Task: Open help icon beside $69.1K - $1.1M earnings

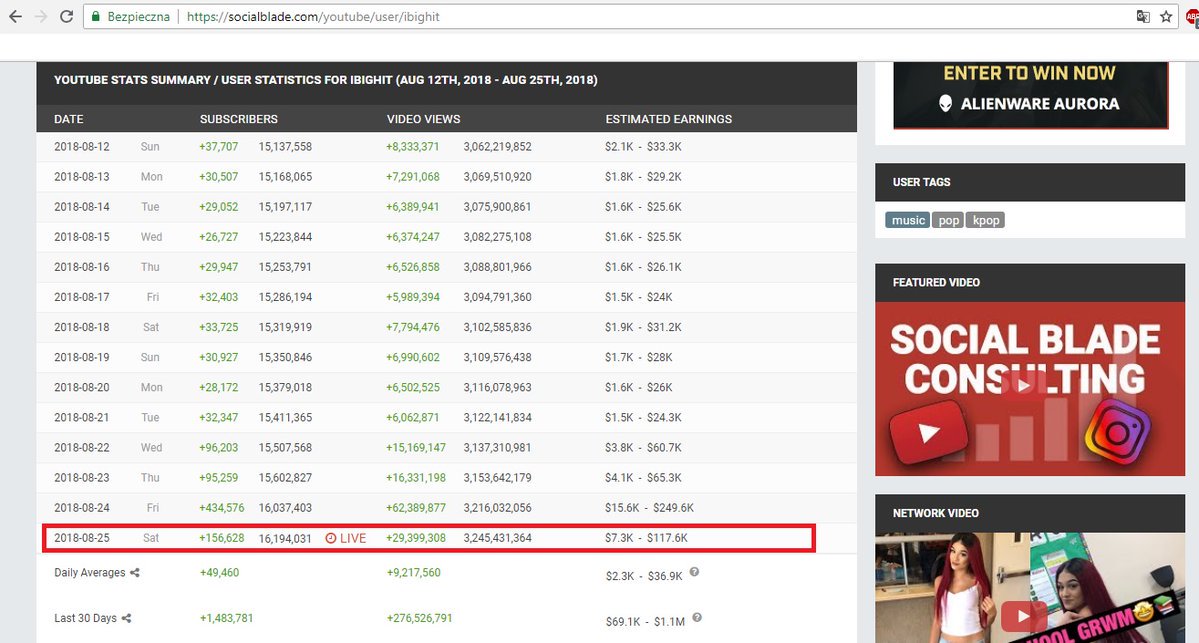Action: (x=697, y=618)
